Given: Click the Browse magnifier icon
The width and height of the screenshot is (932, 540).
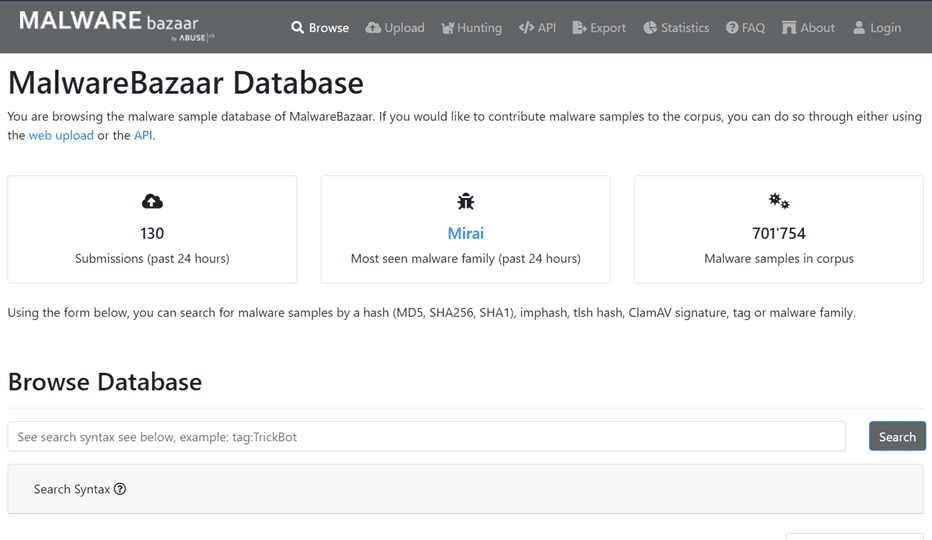Looking at the screenshot, I should (x=297, y=28).
